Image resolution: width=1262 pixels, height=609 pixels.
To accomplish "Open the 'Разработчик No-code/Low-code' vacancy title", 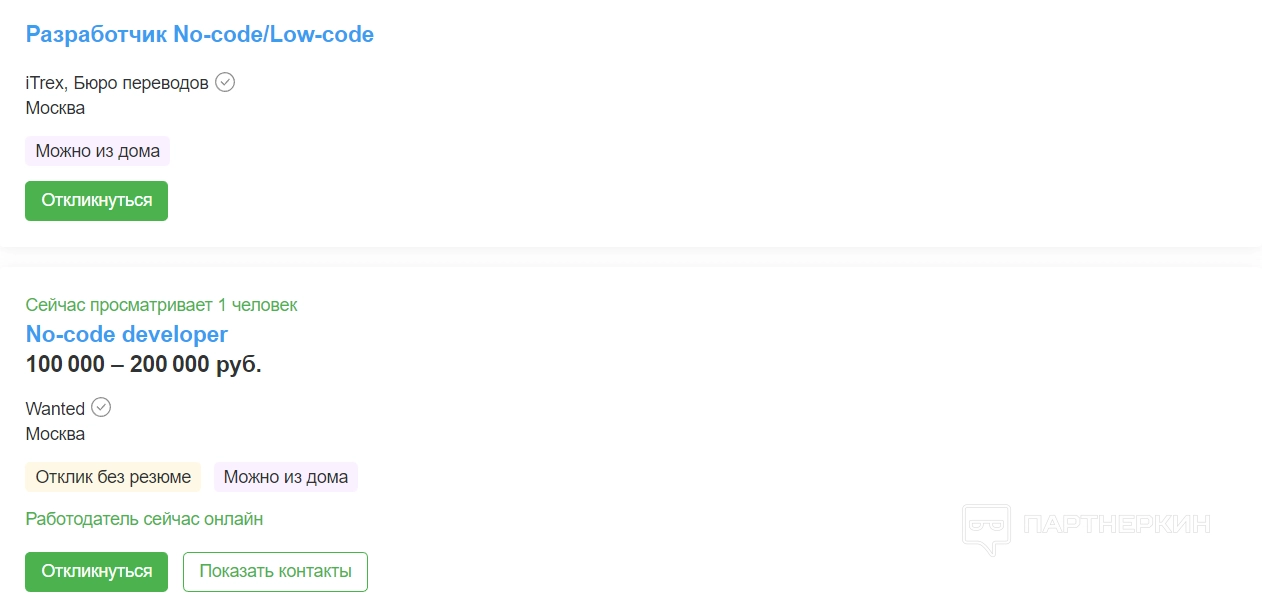I will [x=200, y=35].
